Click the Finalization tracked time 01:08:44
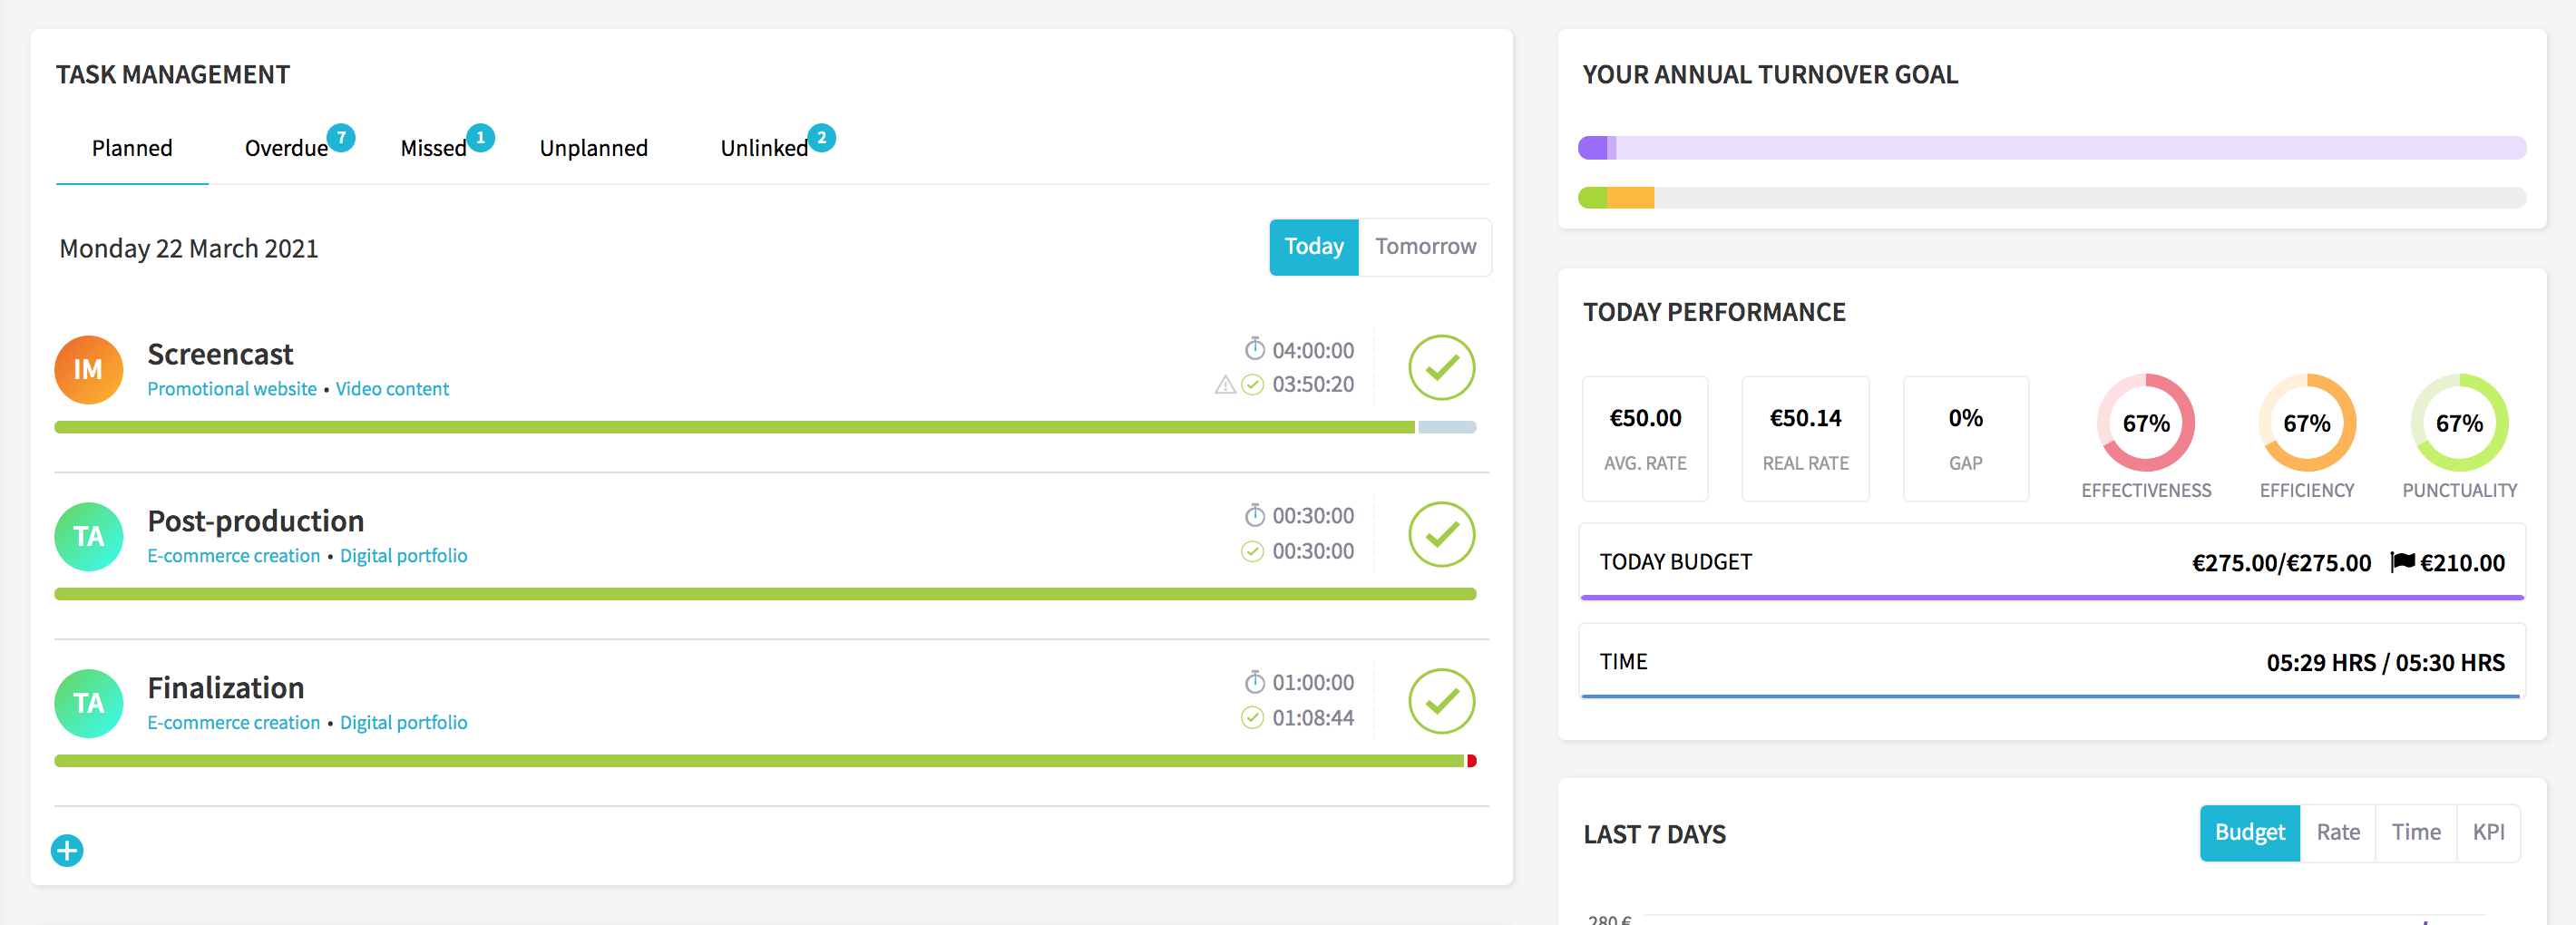2576x925 pixels. 1313,718
